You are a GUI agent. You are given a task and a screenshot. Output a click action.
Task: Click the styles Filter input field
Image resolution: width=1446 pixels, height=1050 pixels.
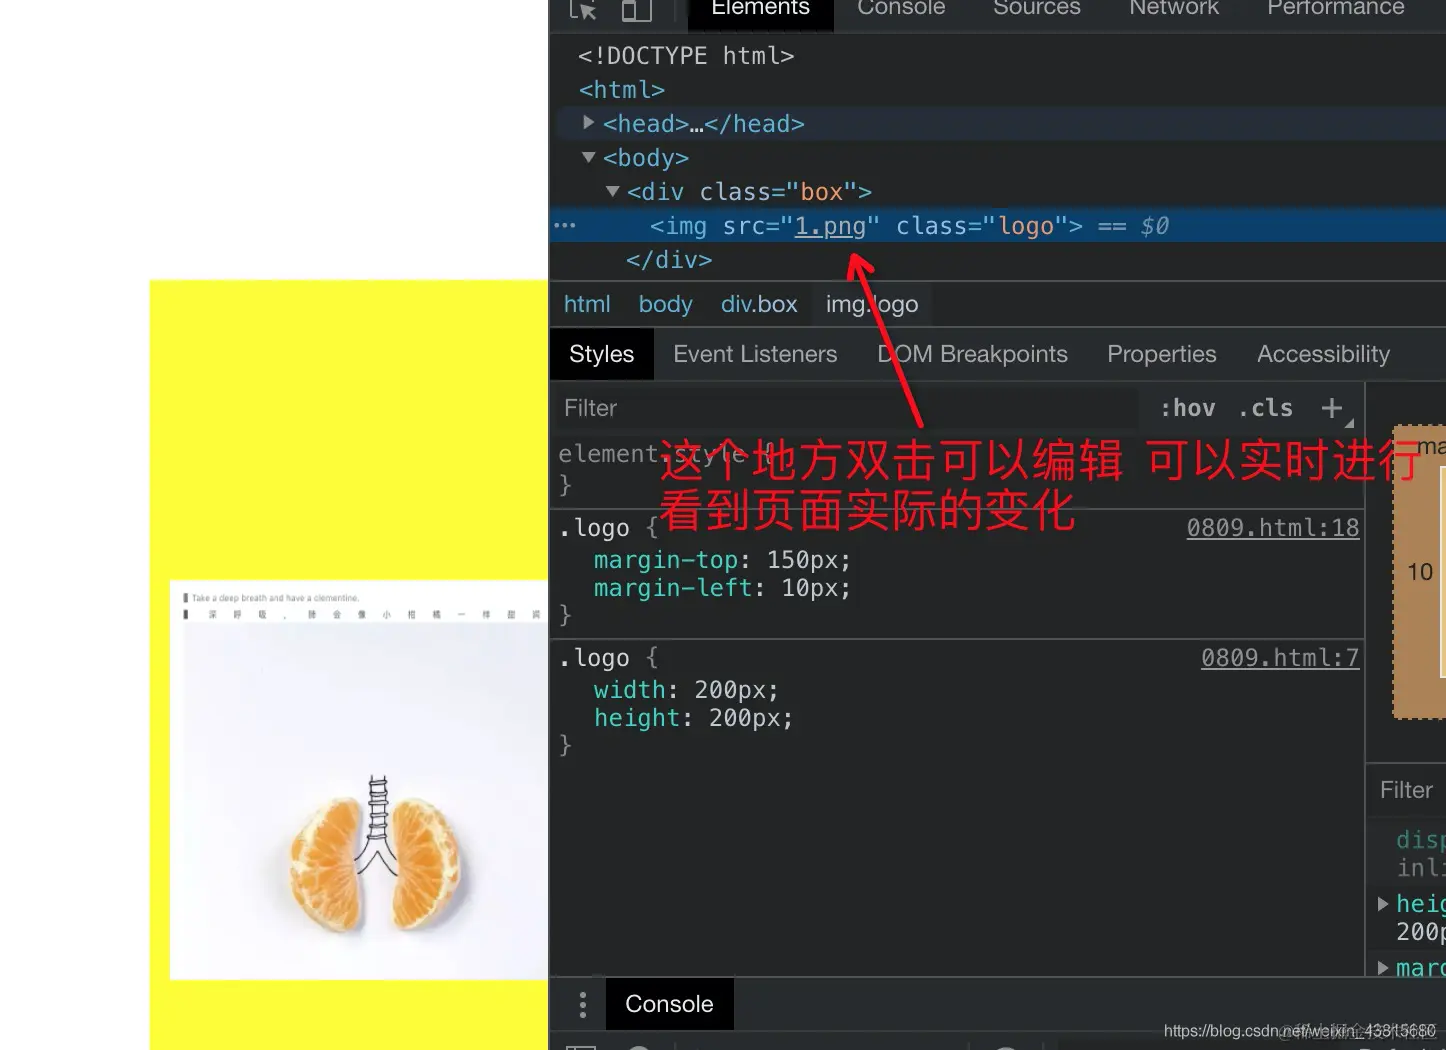(x=700, y=407)
